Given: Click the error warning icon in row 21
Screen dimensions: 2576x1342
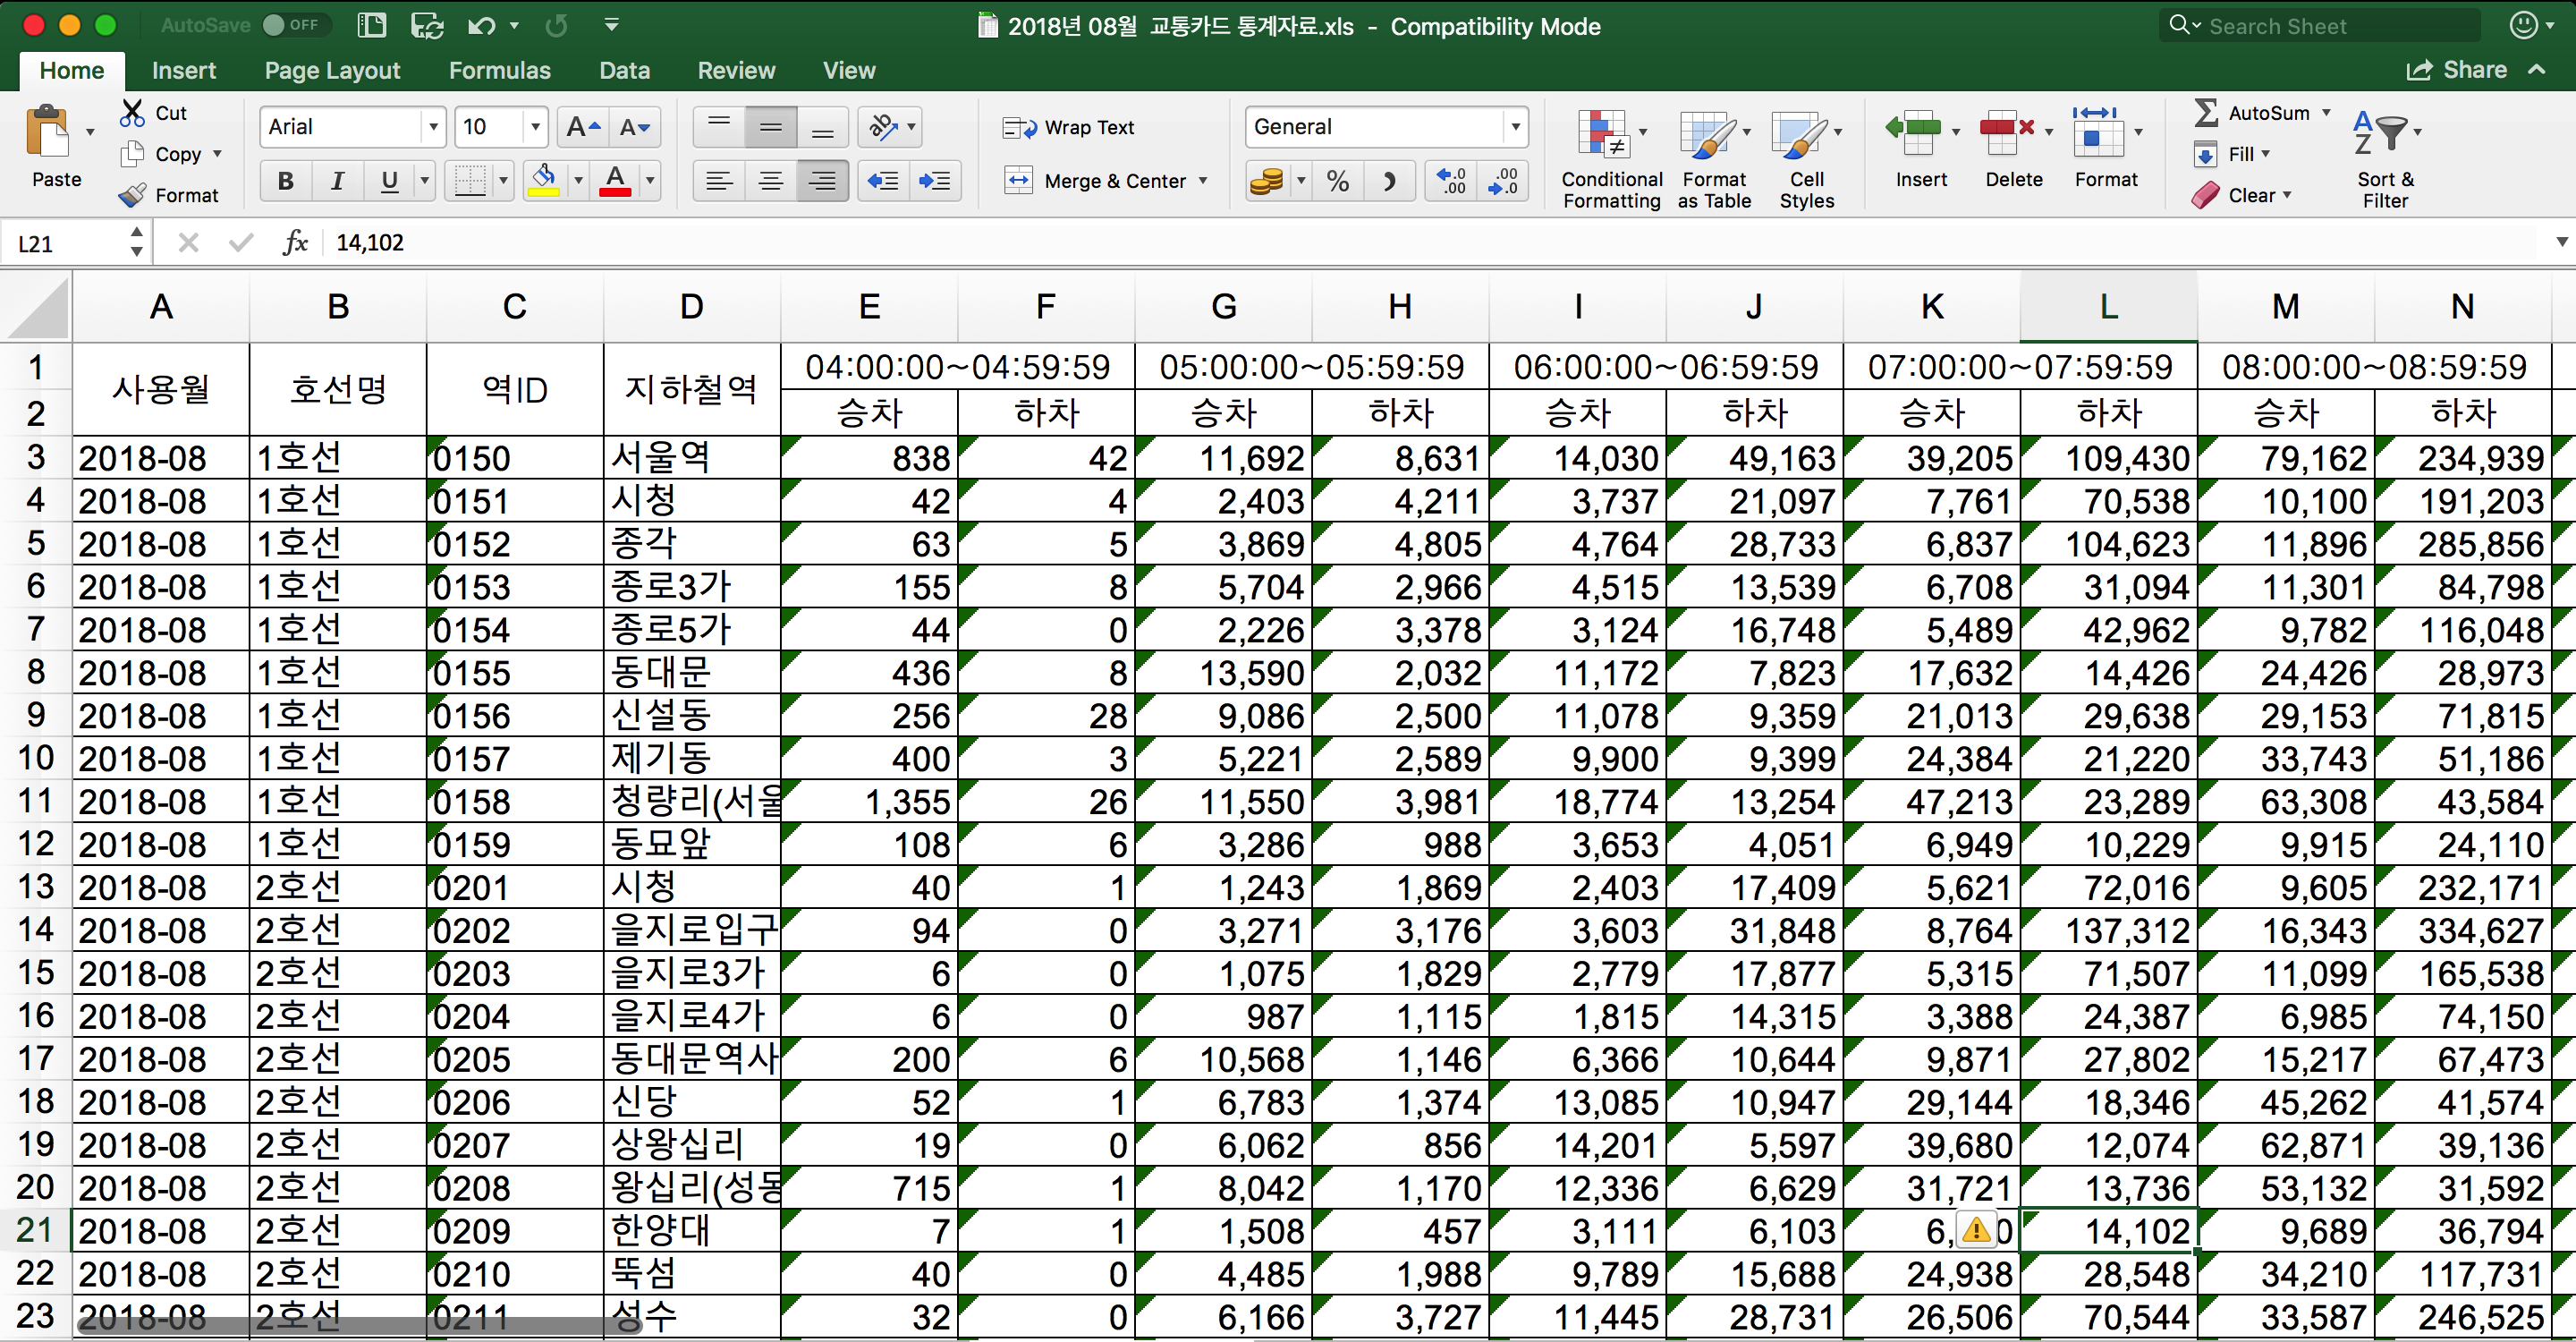Looking at the screenshot, I should point(1975,1230).
